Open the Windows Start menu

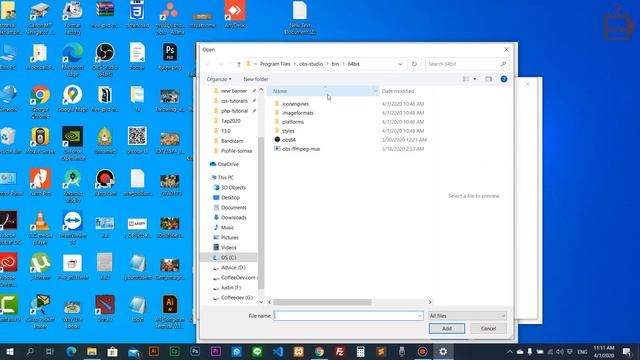pos(9,351)
